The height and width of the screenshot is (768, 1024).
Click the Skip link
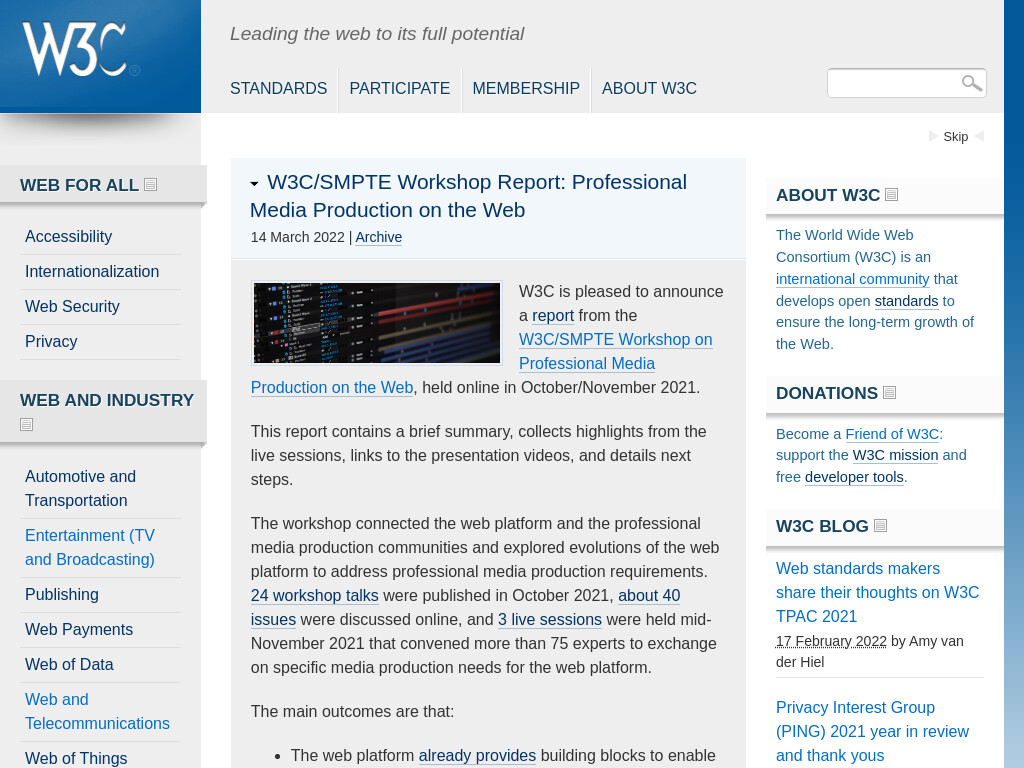click(955, 136)
